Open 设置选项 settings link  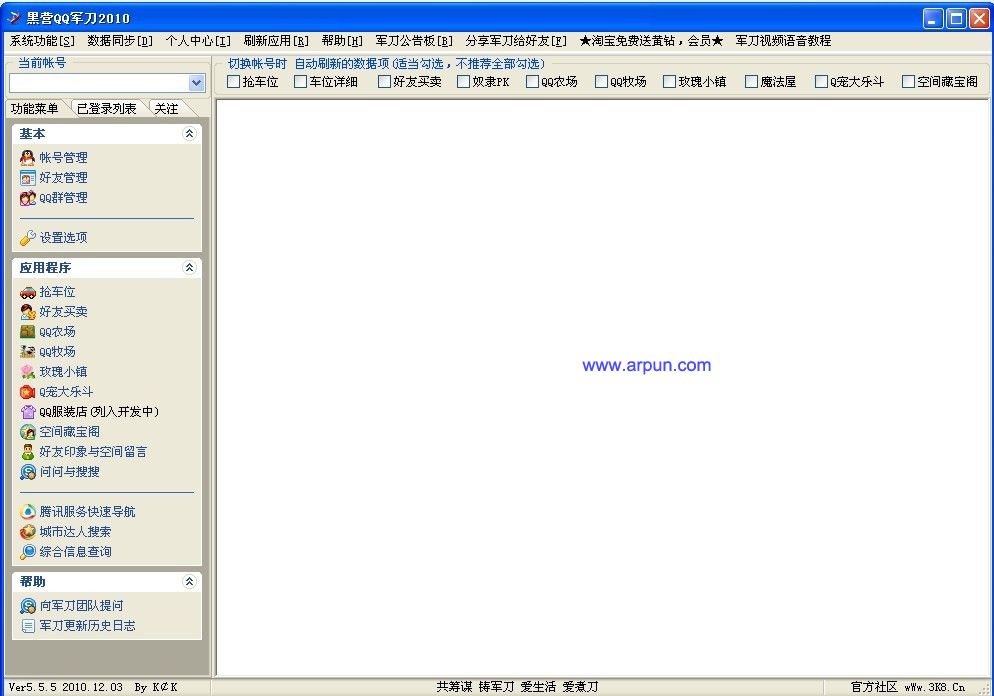[x=63, y=238]
